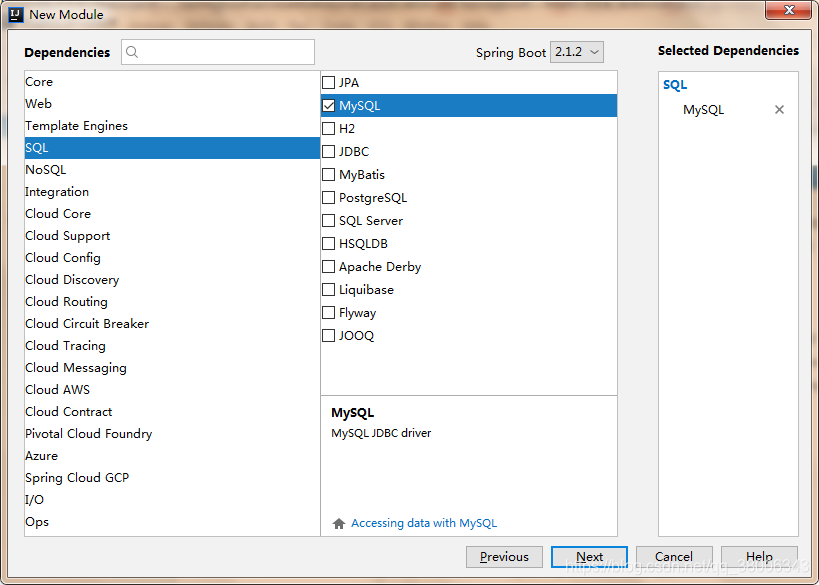
Task: Click the 'MySQL JDBC driver' description text
Action: (x=381, y=433)
